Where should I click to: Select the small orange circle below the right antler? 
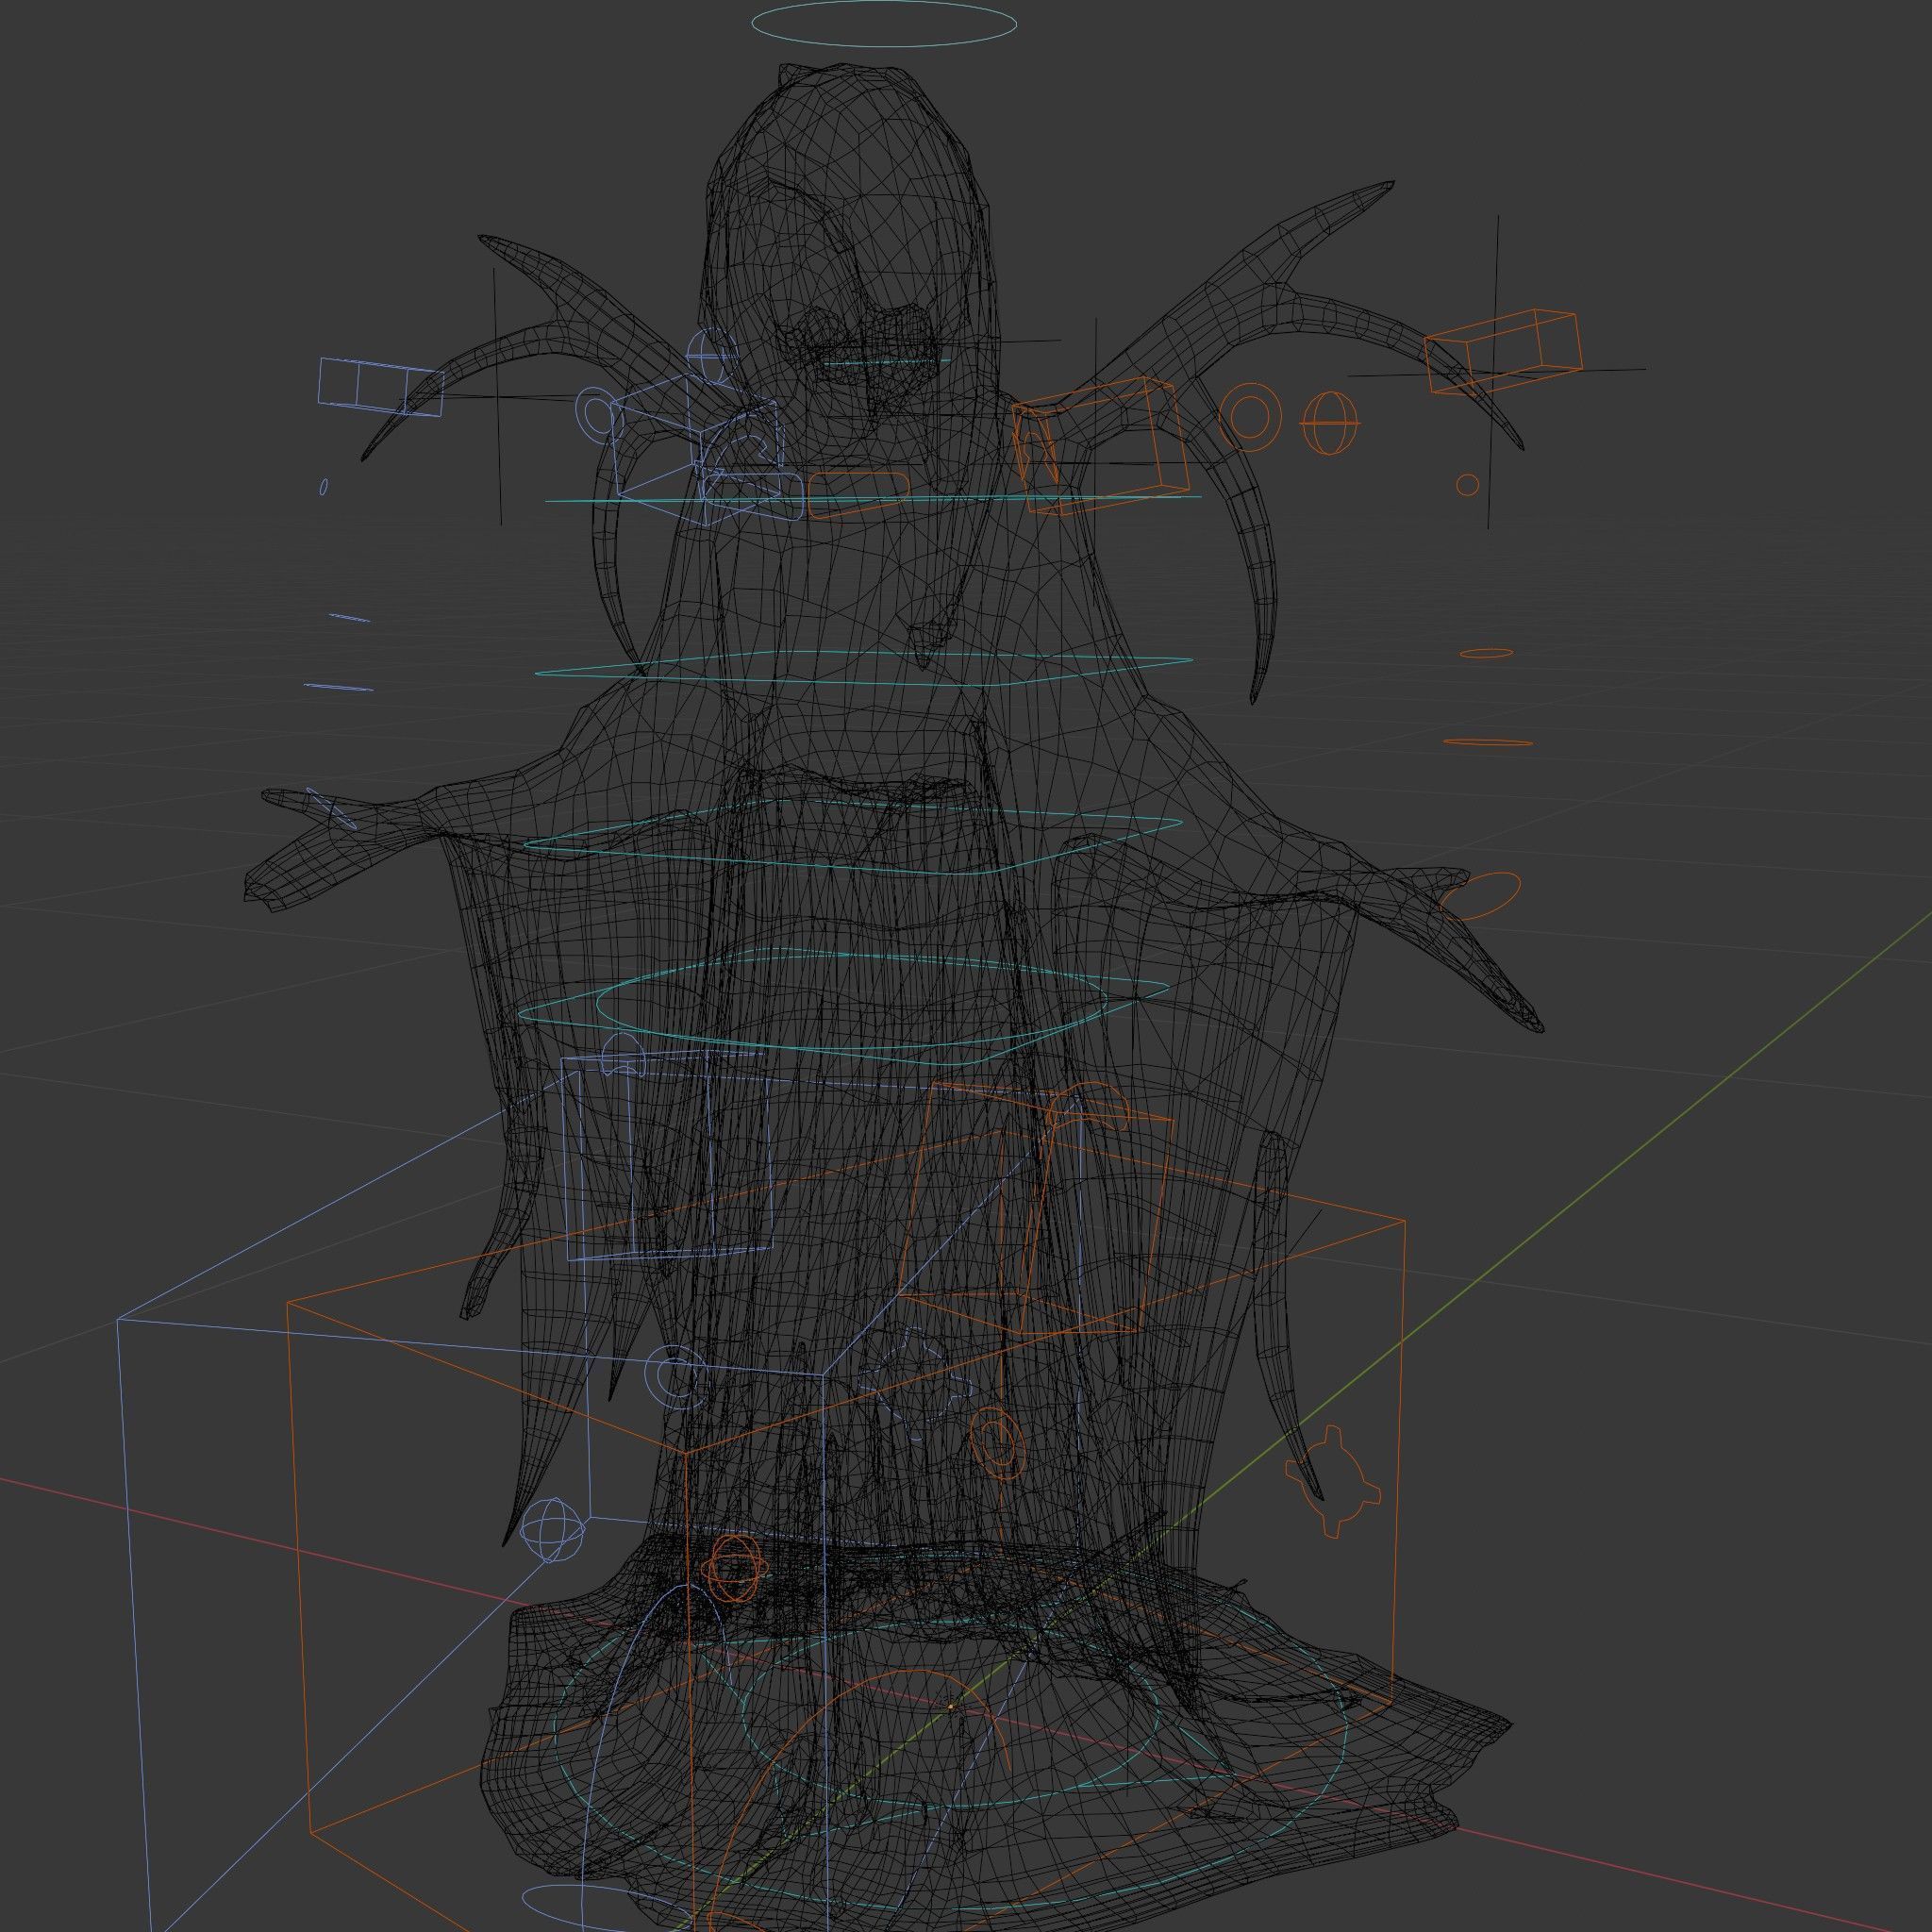point(1467,485)
